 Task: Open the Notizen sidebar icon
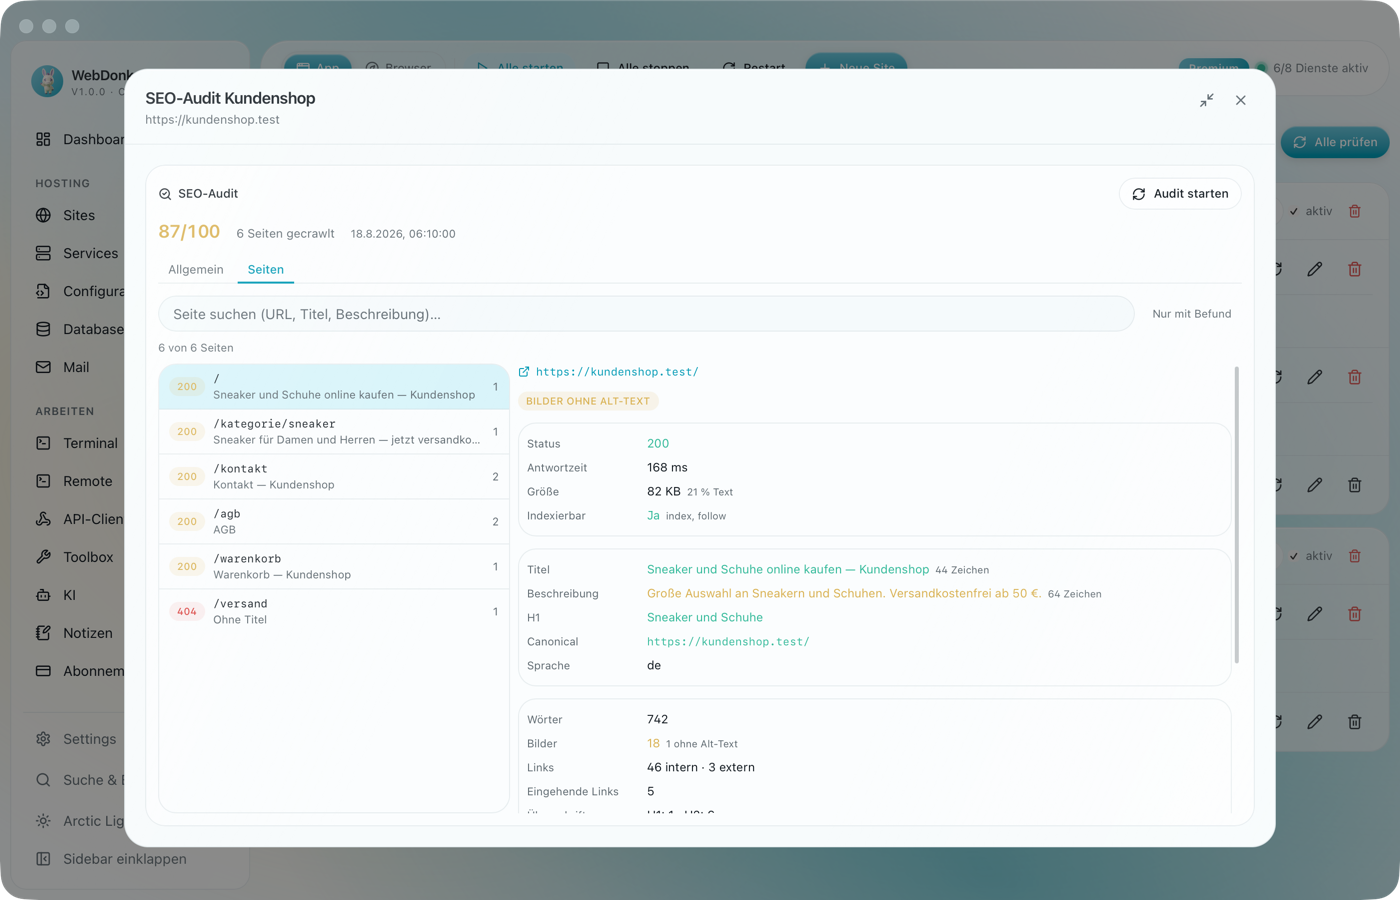43,633
